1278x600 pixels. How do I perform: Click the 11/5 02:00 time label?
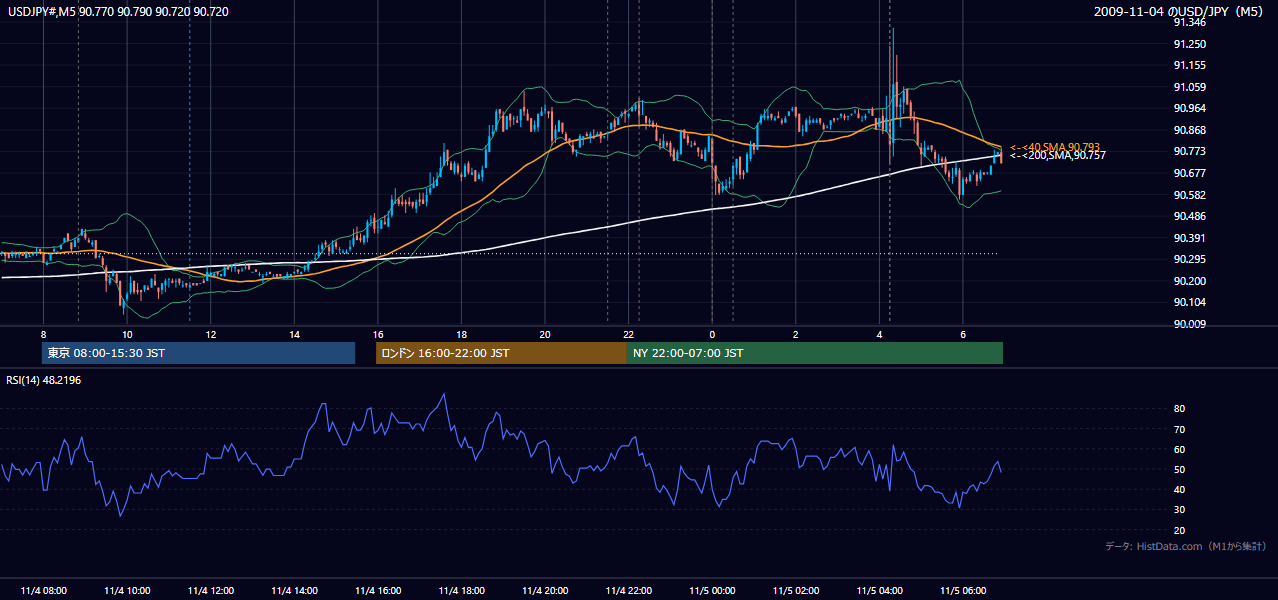[796, 591]
